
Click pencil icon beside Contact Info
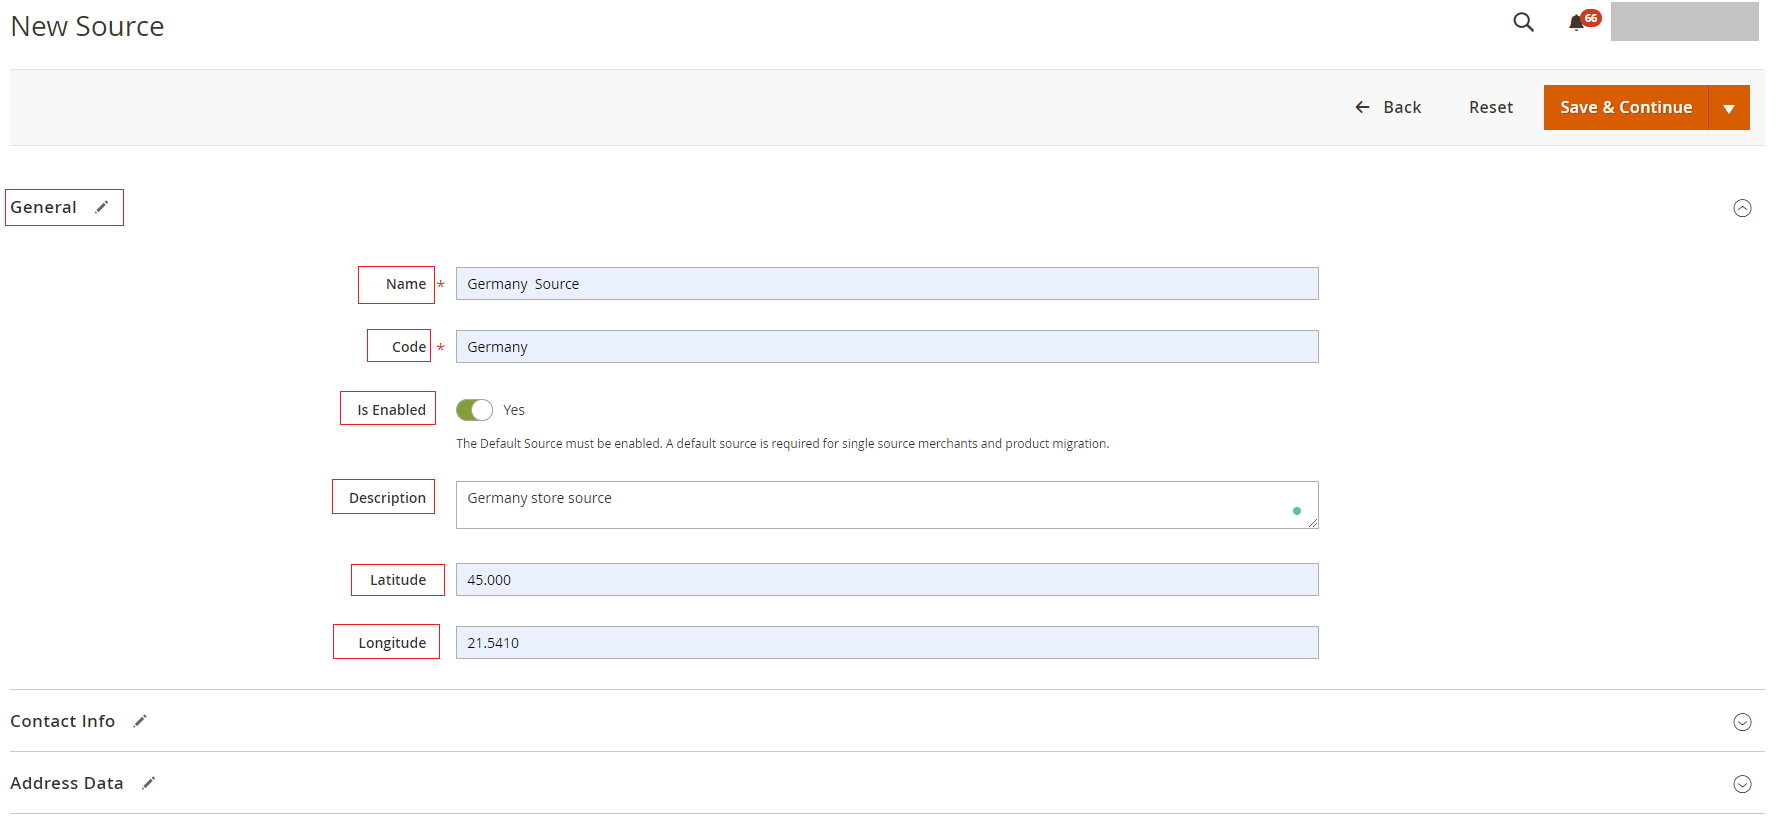click(141, 721)
